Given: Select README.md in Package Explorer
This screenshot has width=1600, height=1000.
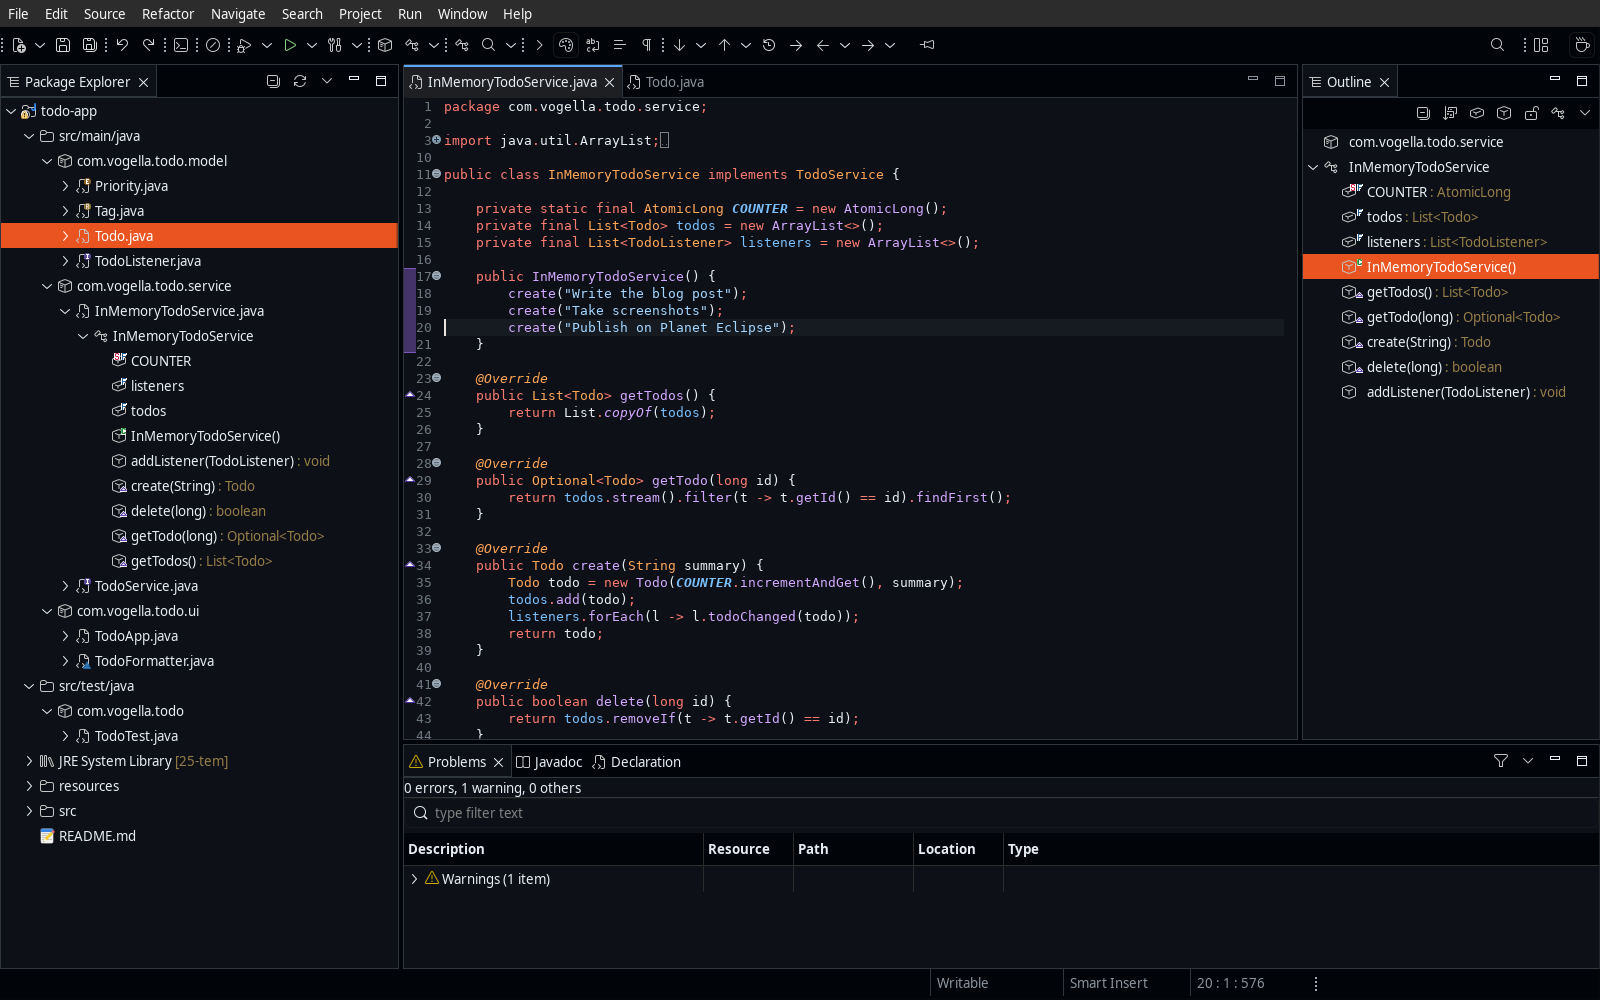Looking at the screenshot, I should click(x=97, y=836).
